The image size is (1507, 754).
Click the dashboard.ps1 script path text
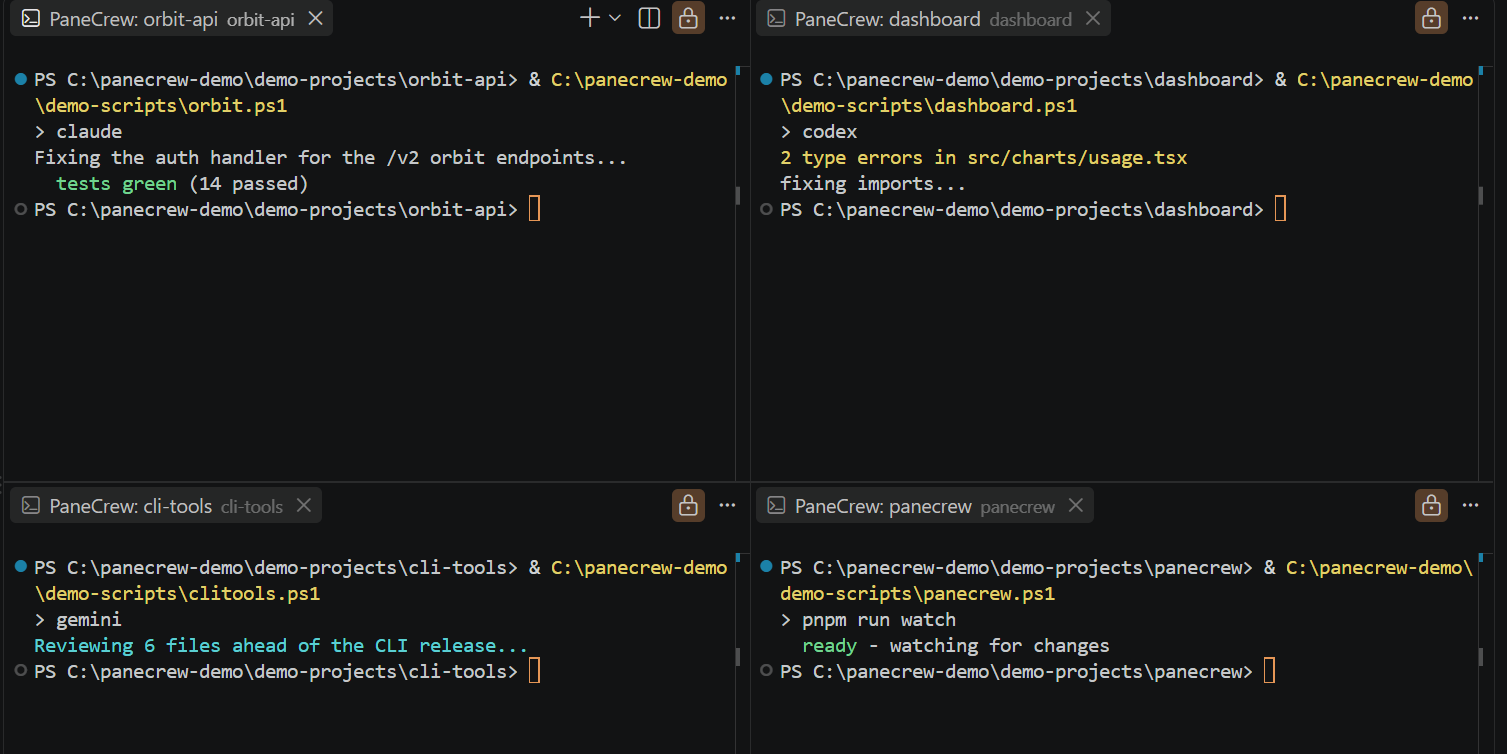(929, 105)
